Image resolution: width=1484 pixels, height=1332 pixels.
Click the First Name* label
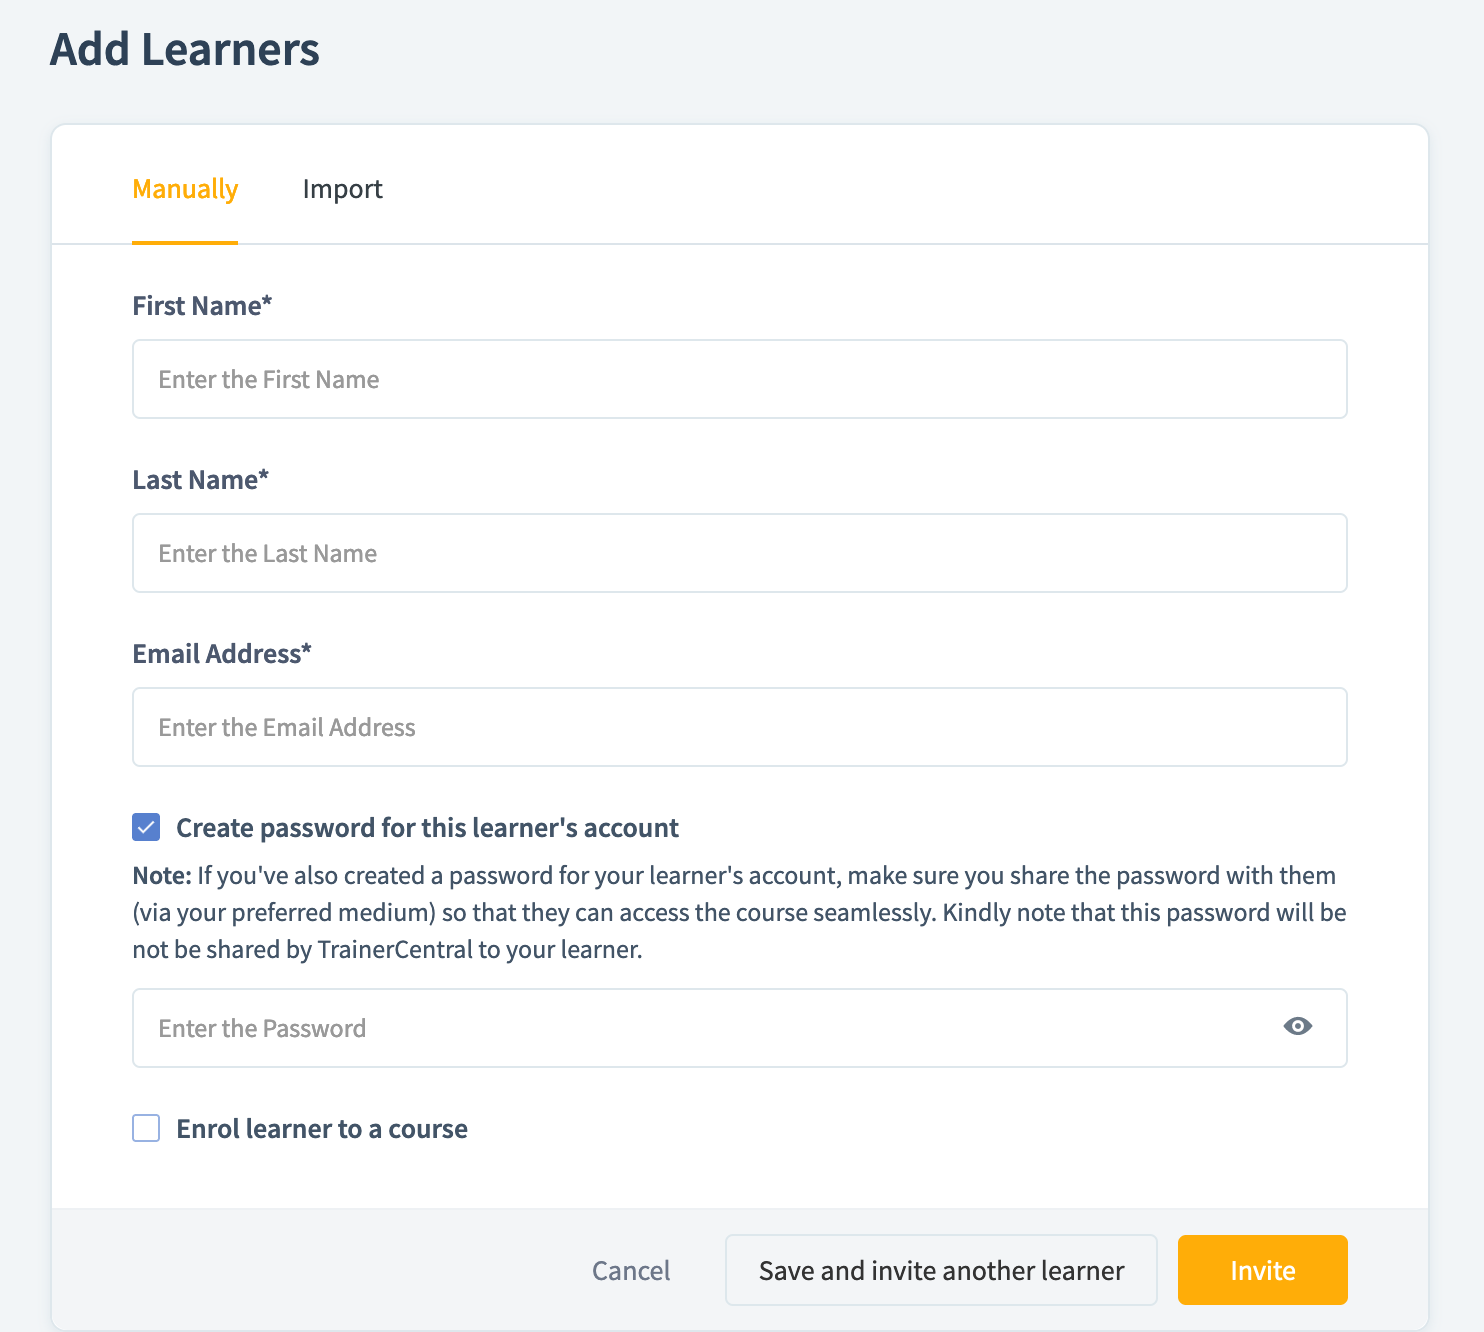tap(202, 306)
